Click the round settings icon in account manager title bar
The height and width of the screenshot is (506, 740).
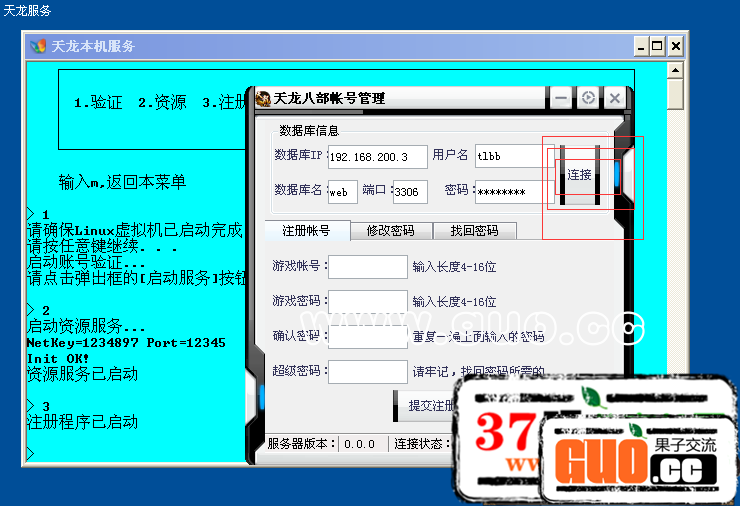(x=588, y=98)
